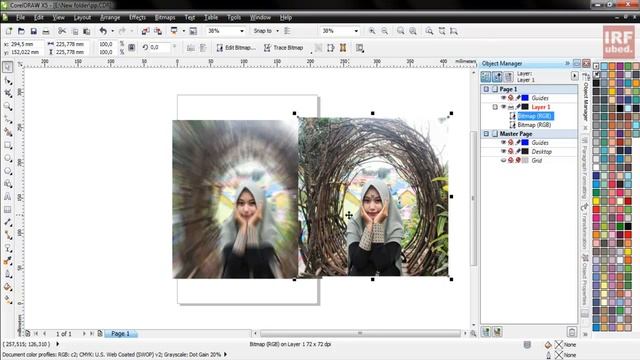This screenshot has width=640, height=360.
Task: Open the Window menu
Action: click(260, 18)
